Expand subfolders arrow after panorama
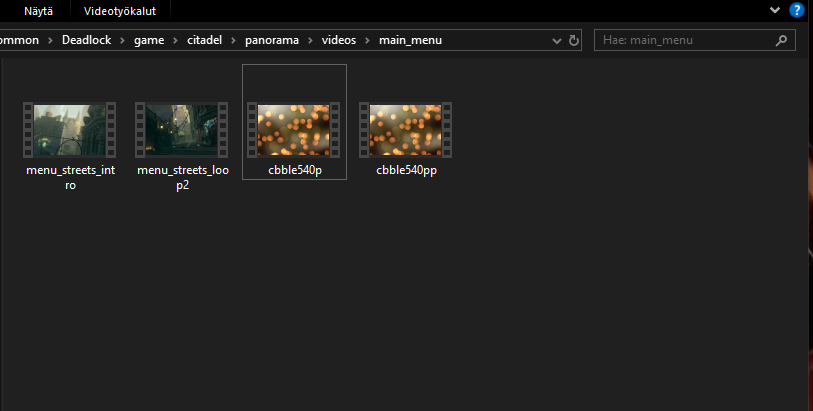 pyautogui.click(x=310, y=40)
